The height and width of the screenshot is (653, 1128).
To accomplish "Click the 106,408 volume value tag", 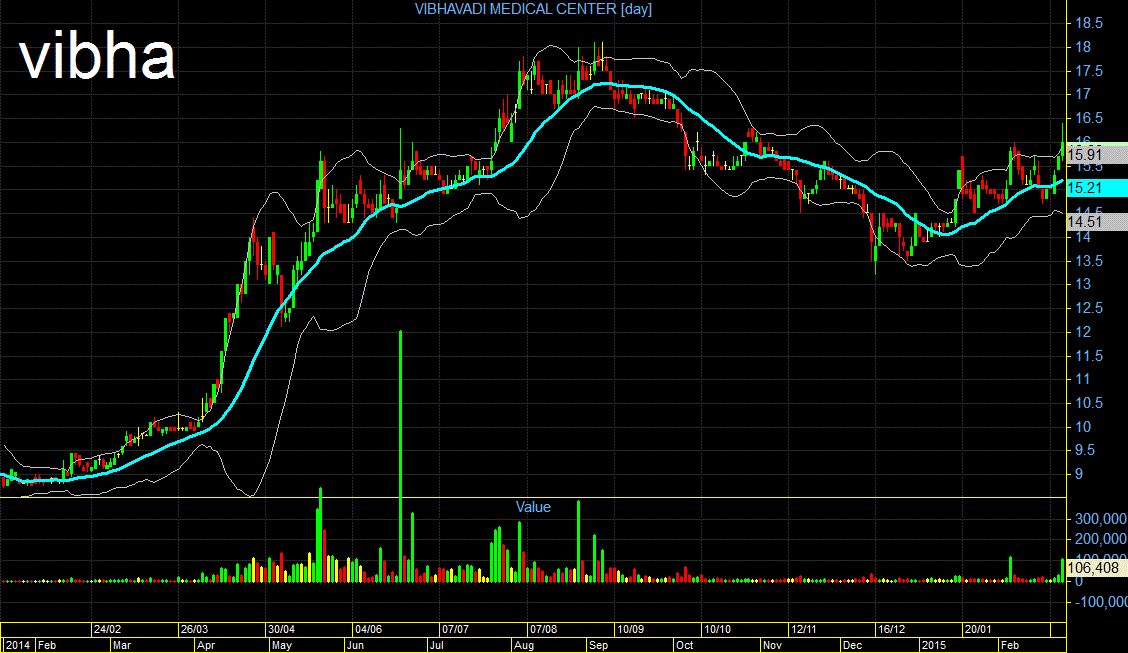I will point(1096,567).
